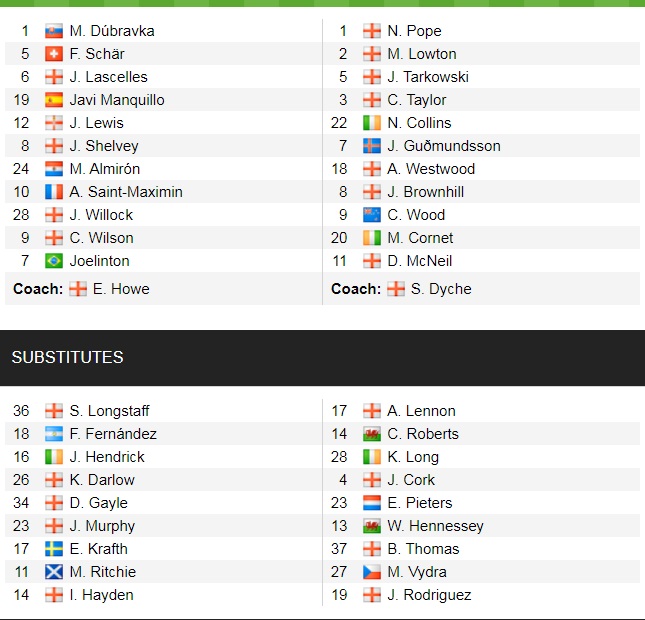This screenshot has height=620, width=645.
Task: Open N. Pope's player page
Action: click(414, 31)
